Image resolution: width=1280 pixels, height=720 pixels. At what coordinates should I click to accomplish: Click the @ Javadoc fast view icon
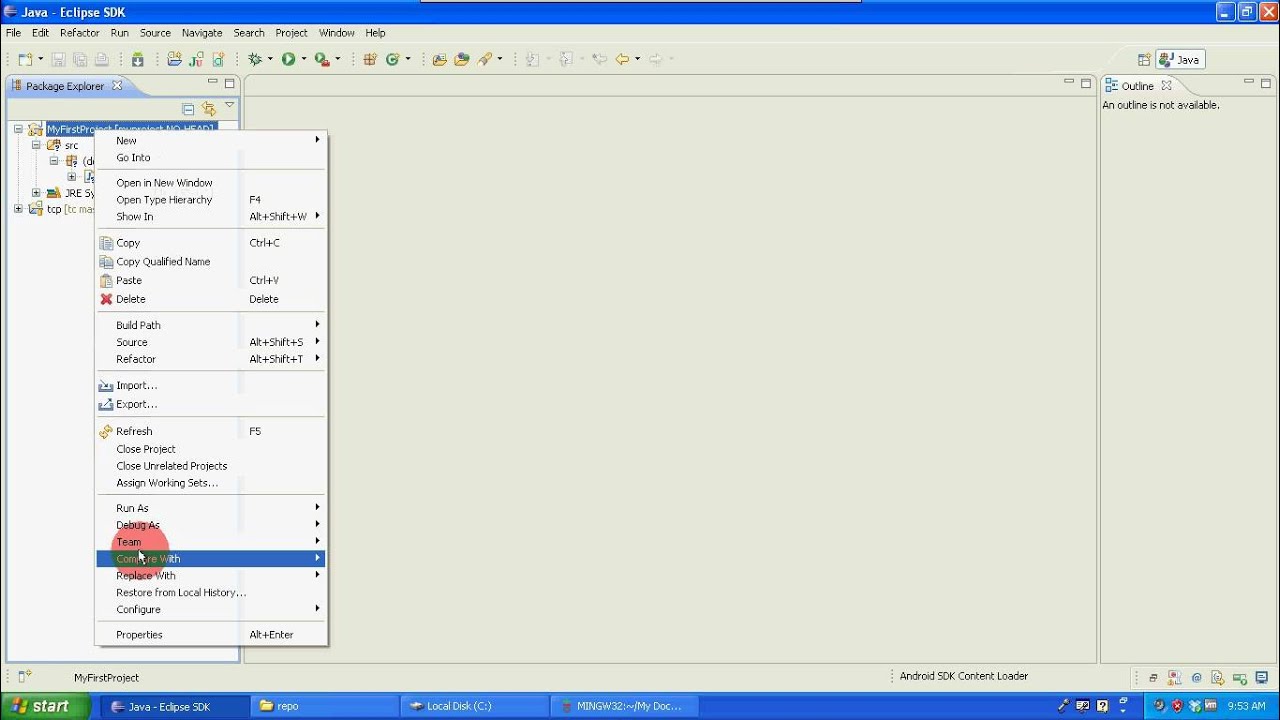pos(1196,678)
